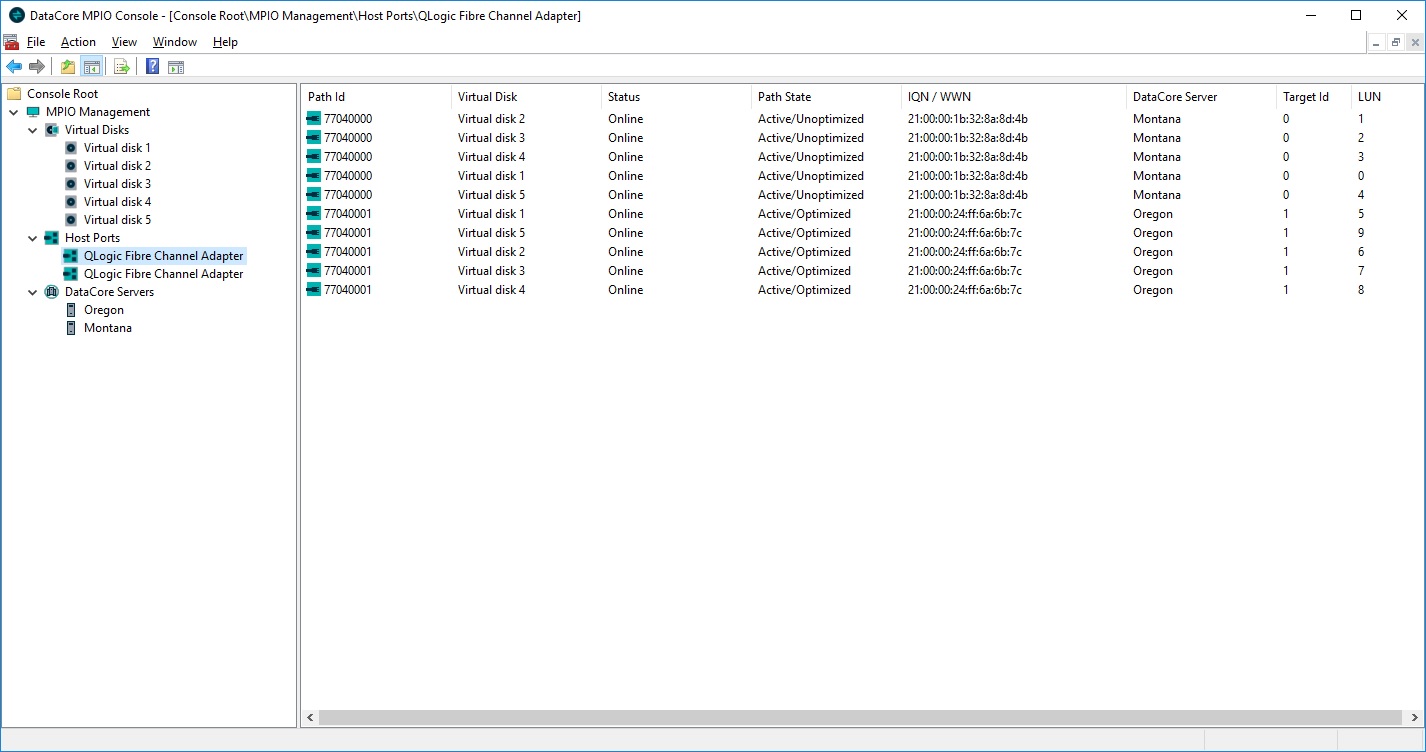Select the second QLogic Fibre Channel Adapter
Viewport: 1426px width, 752px height.
(163, 274)
